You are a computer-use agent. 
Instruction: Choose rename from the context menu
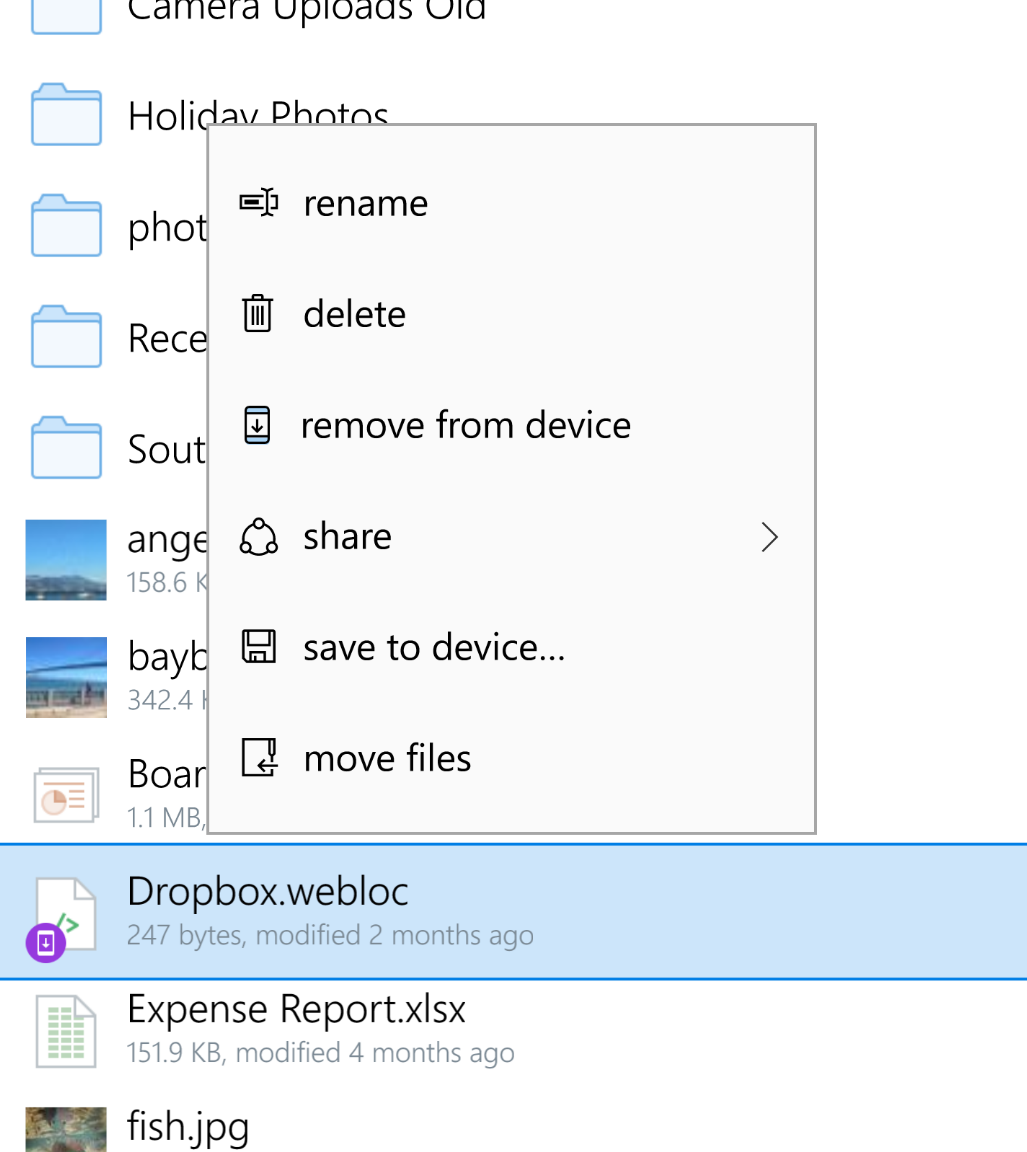pos(511,203)
